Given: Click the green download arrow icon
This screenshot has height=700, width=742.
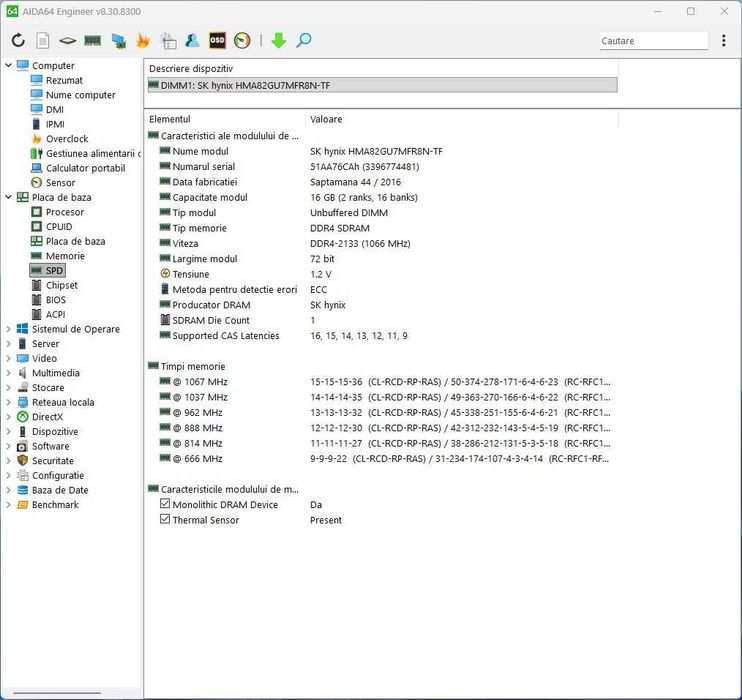Looking at the screenshot, I should coord(279,41).
